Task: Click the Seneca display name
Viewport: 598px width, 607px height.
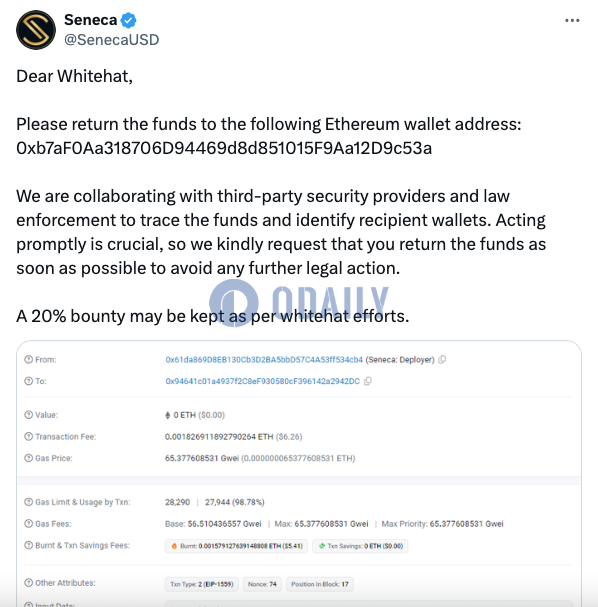Action: (91, 20)
